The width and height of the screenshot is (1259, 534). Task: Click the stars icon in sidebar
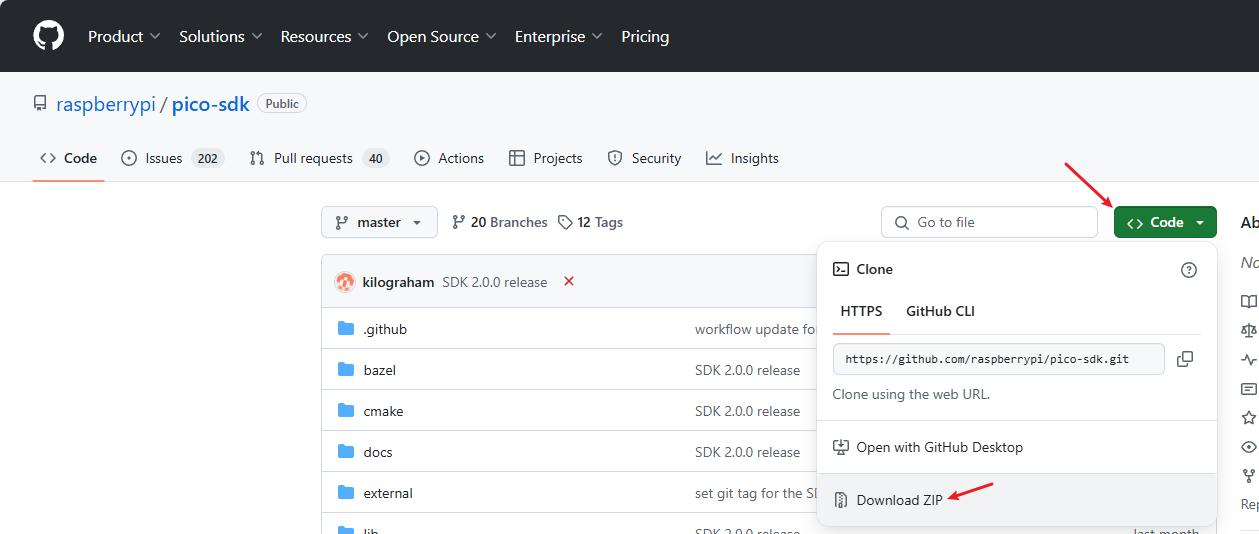[1248, 418]
